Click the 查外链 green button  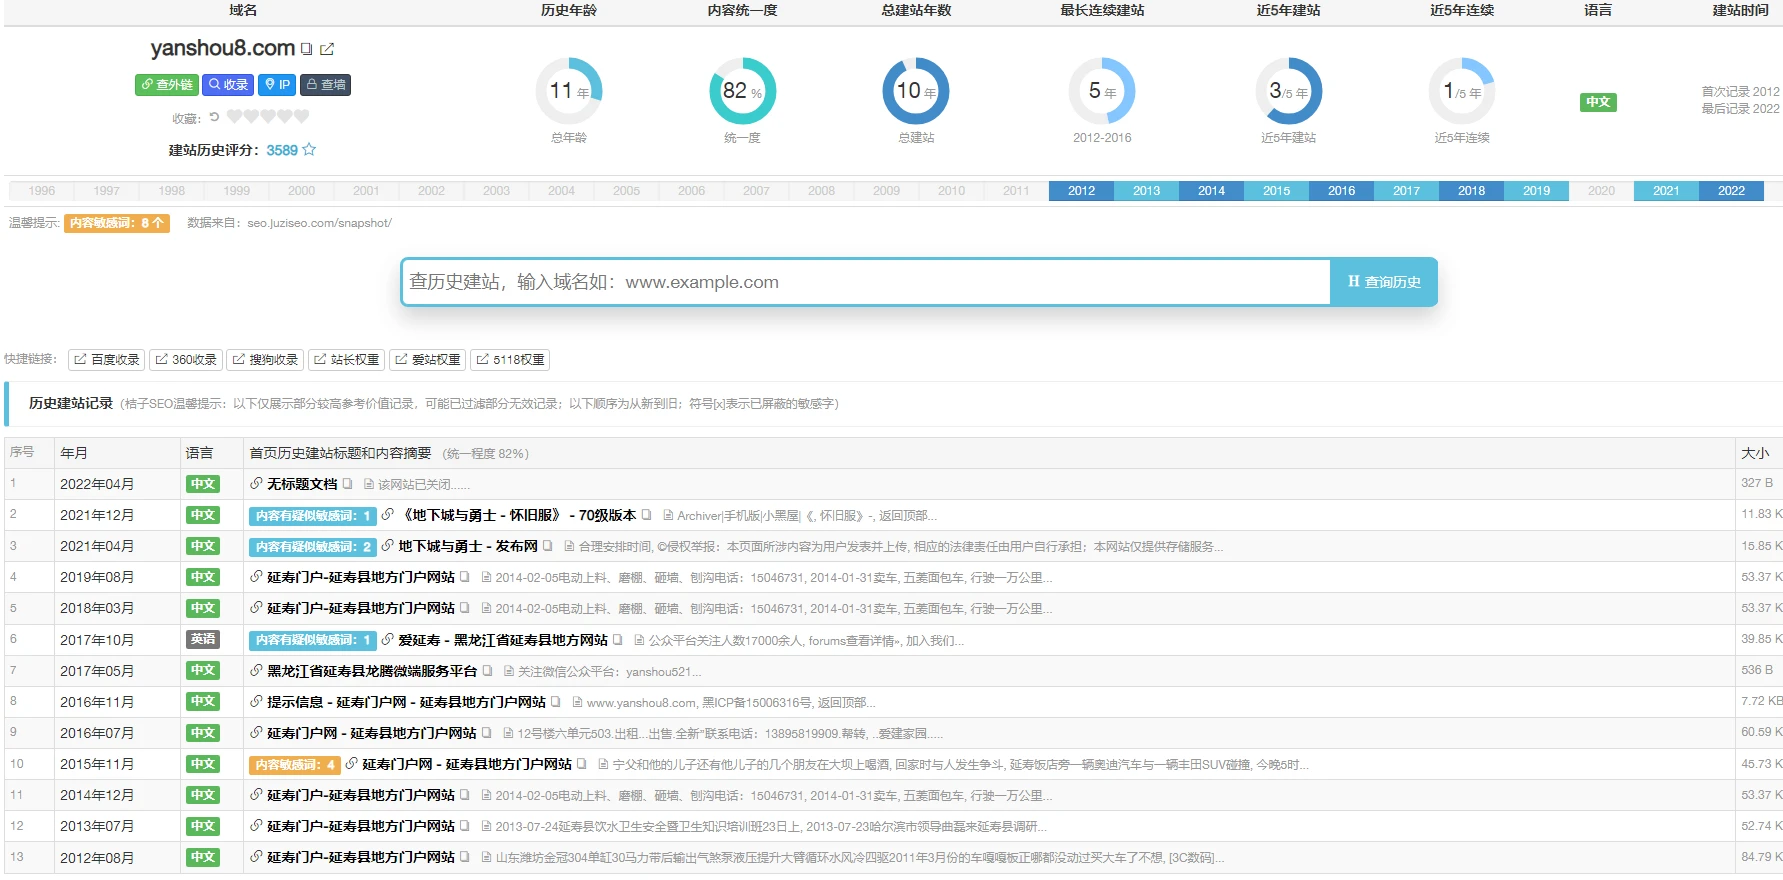pyautogui.click(x=166, y=85)
